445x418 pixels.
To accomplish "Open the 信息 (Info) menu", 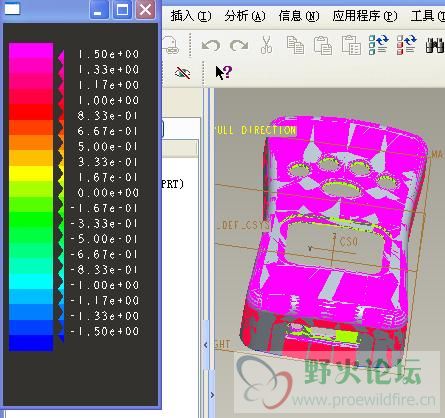I will (299, 16).
